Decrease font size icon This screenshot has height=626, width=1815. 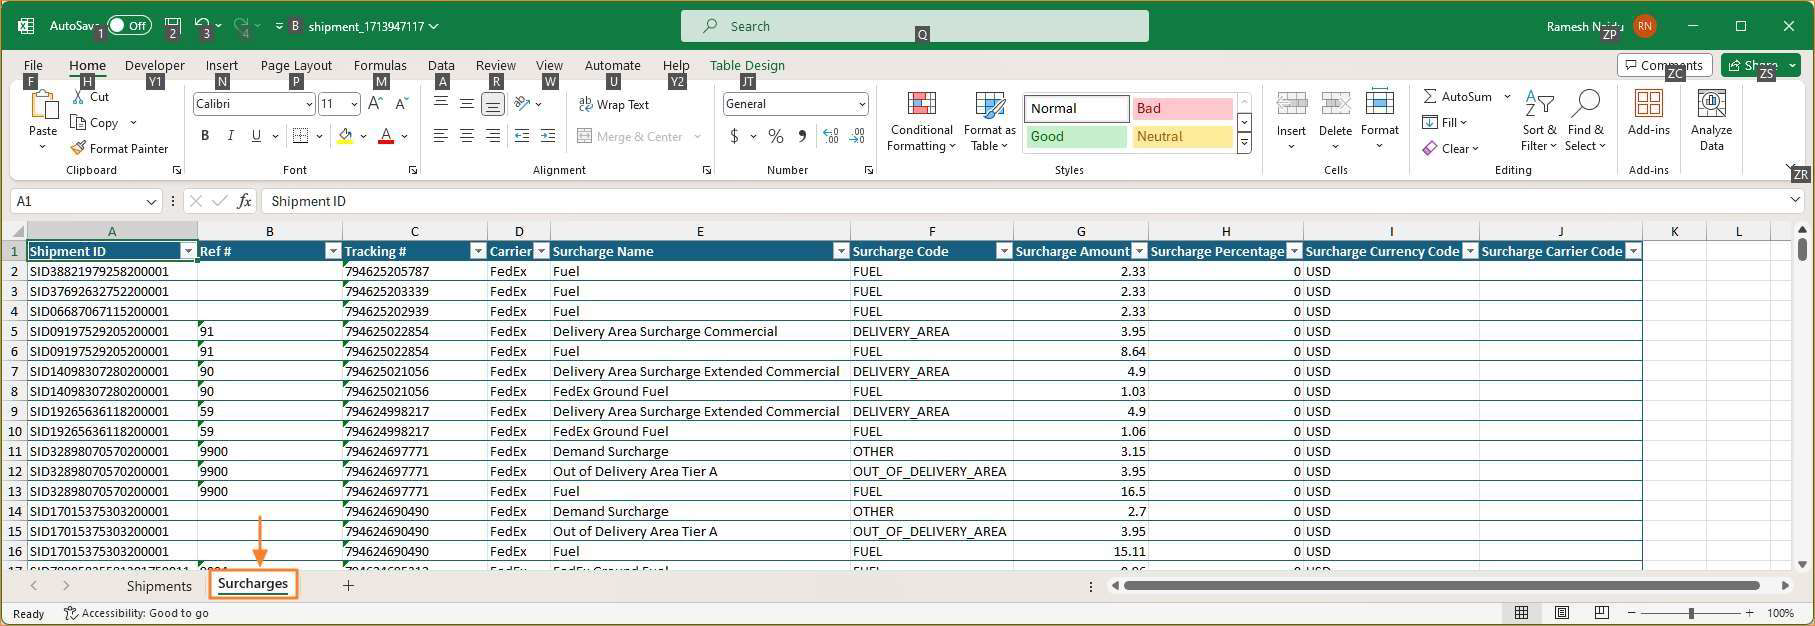[401, 103]
